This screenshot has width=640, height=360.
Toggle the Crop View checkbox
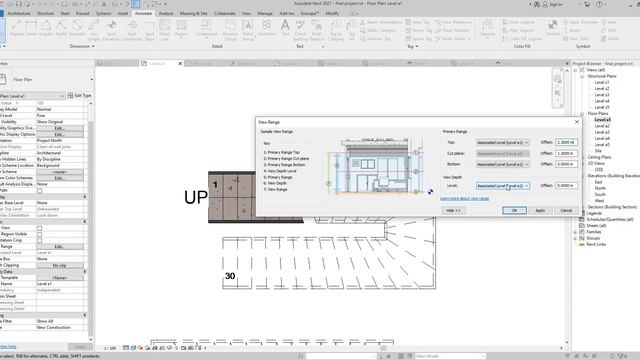40,228
